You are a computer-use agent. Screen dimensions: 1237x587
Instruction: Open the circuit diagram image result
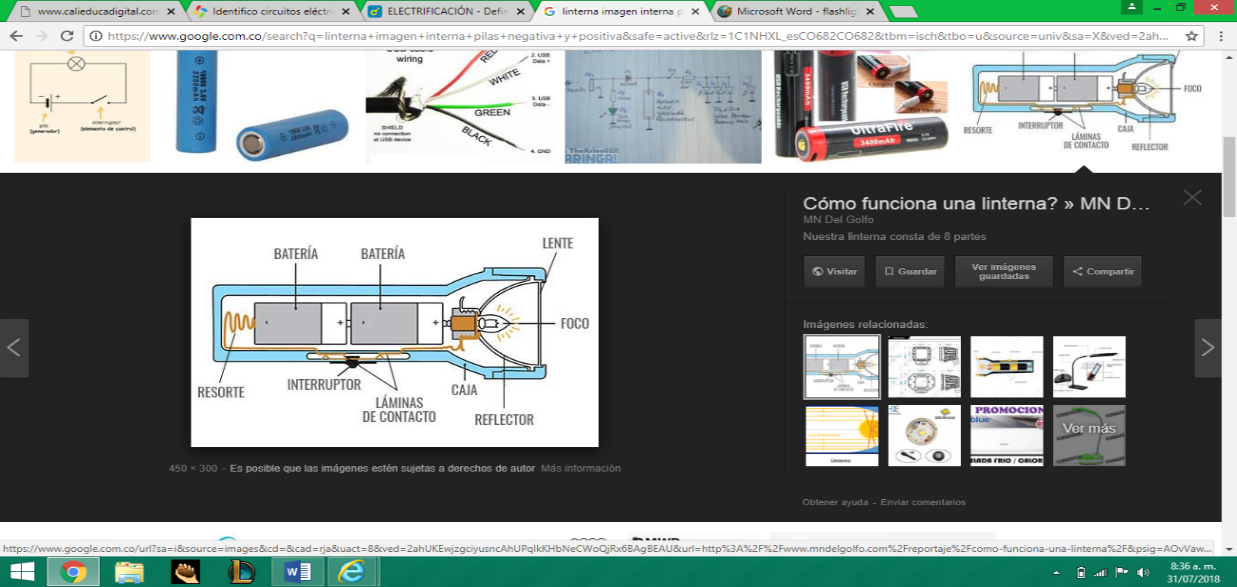point(82,106)
